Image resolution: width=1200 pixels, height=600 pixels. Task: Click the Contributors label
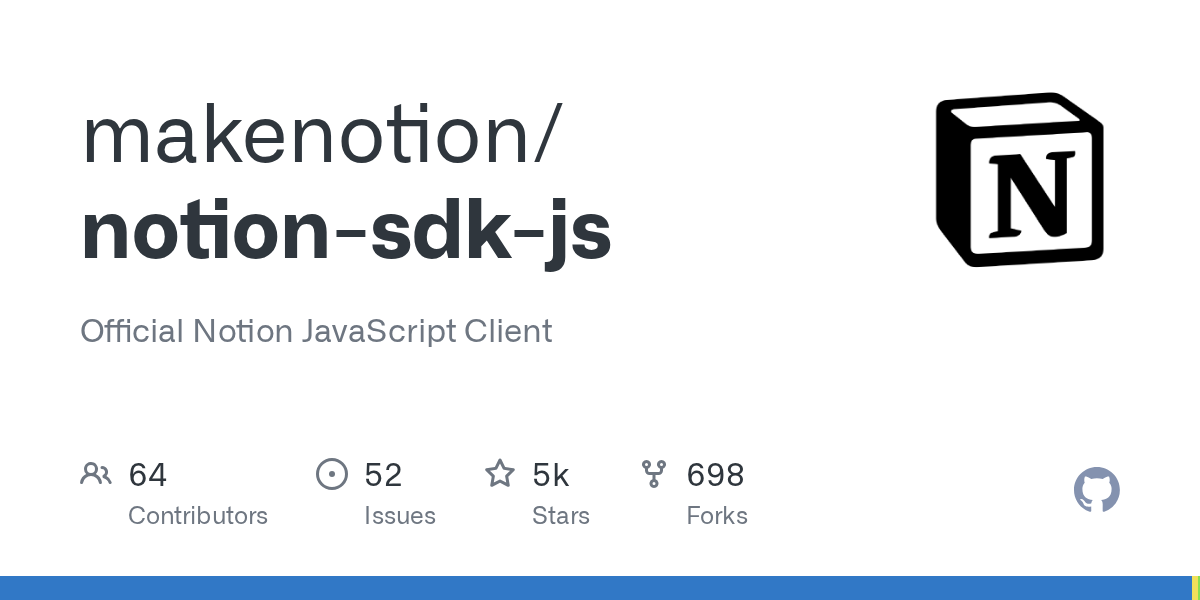click(198, 516)
